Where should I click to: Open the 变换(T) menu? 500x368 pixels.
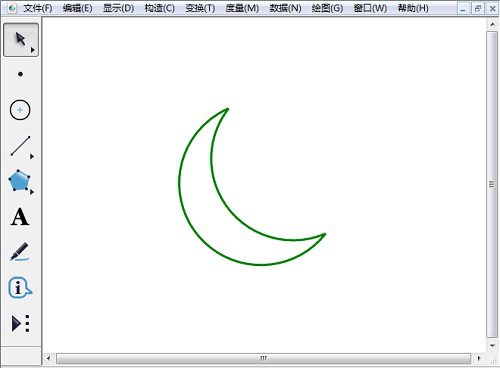[x=200, y=8]
